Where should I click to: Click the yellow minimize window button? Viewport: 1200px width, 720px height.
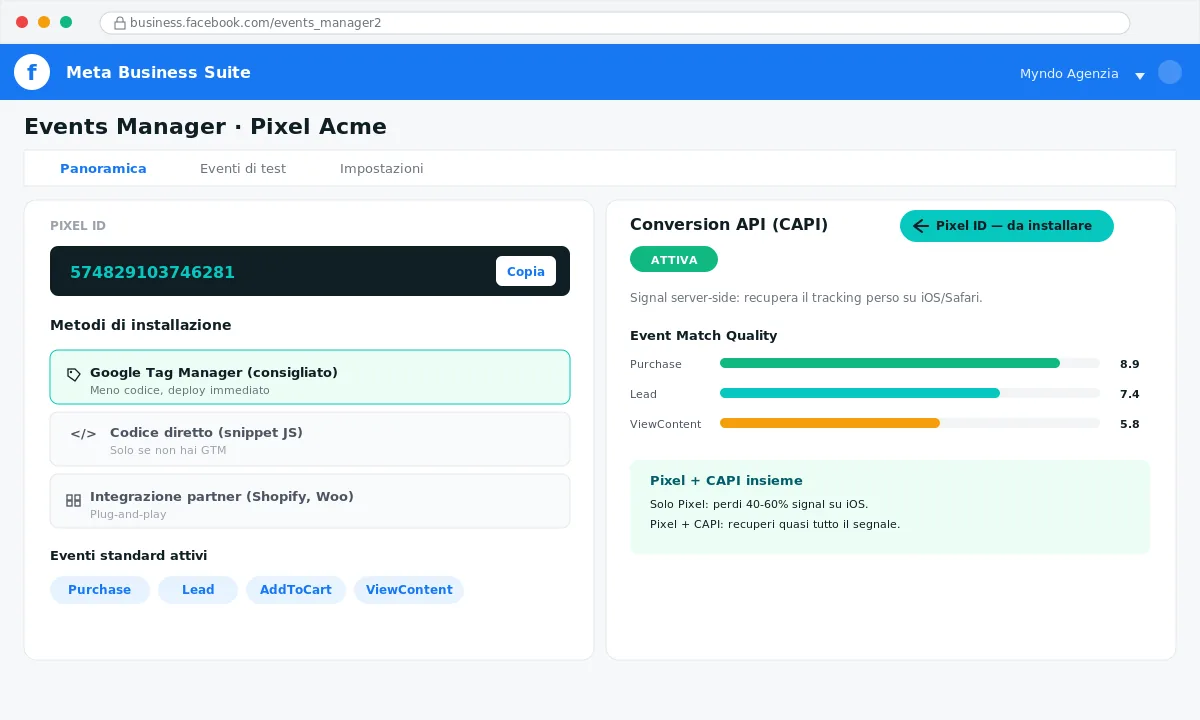click(x=44, y=22)
